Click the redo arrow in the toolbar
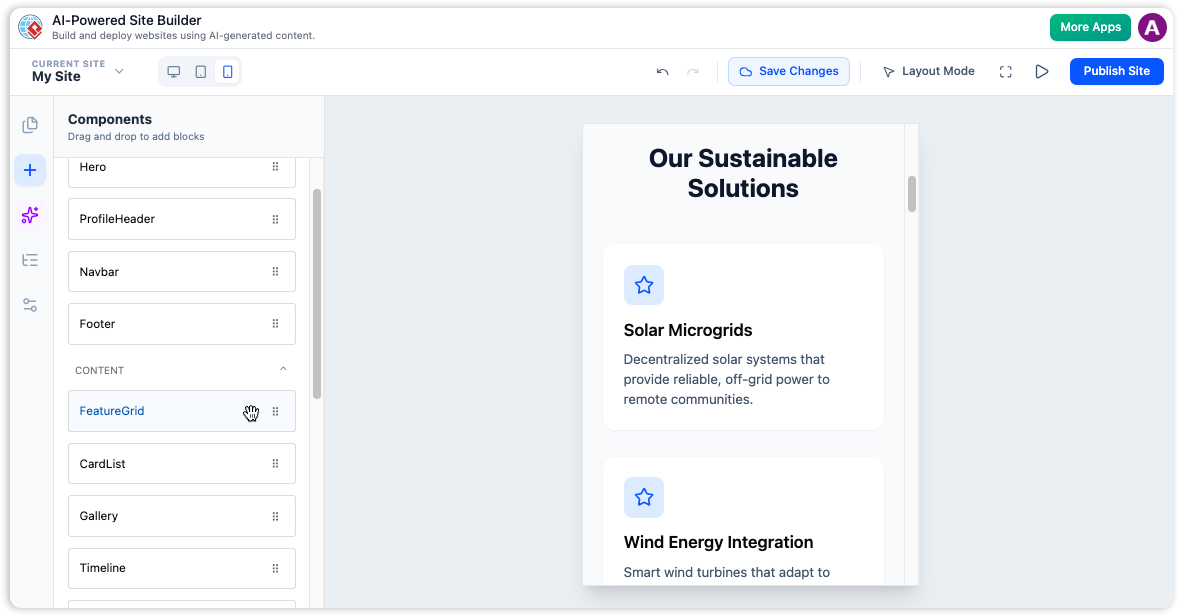Screen dimensions: 1179x616 pos(693,71)
